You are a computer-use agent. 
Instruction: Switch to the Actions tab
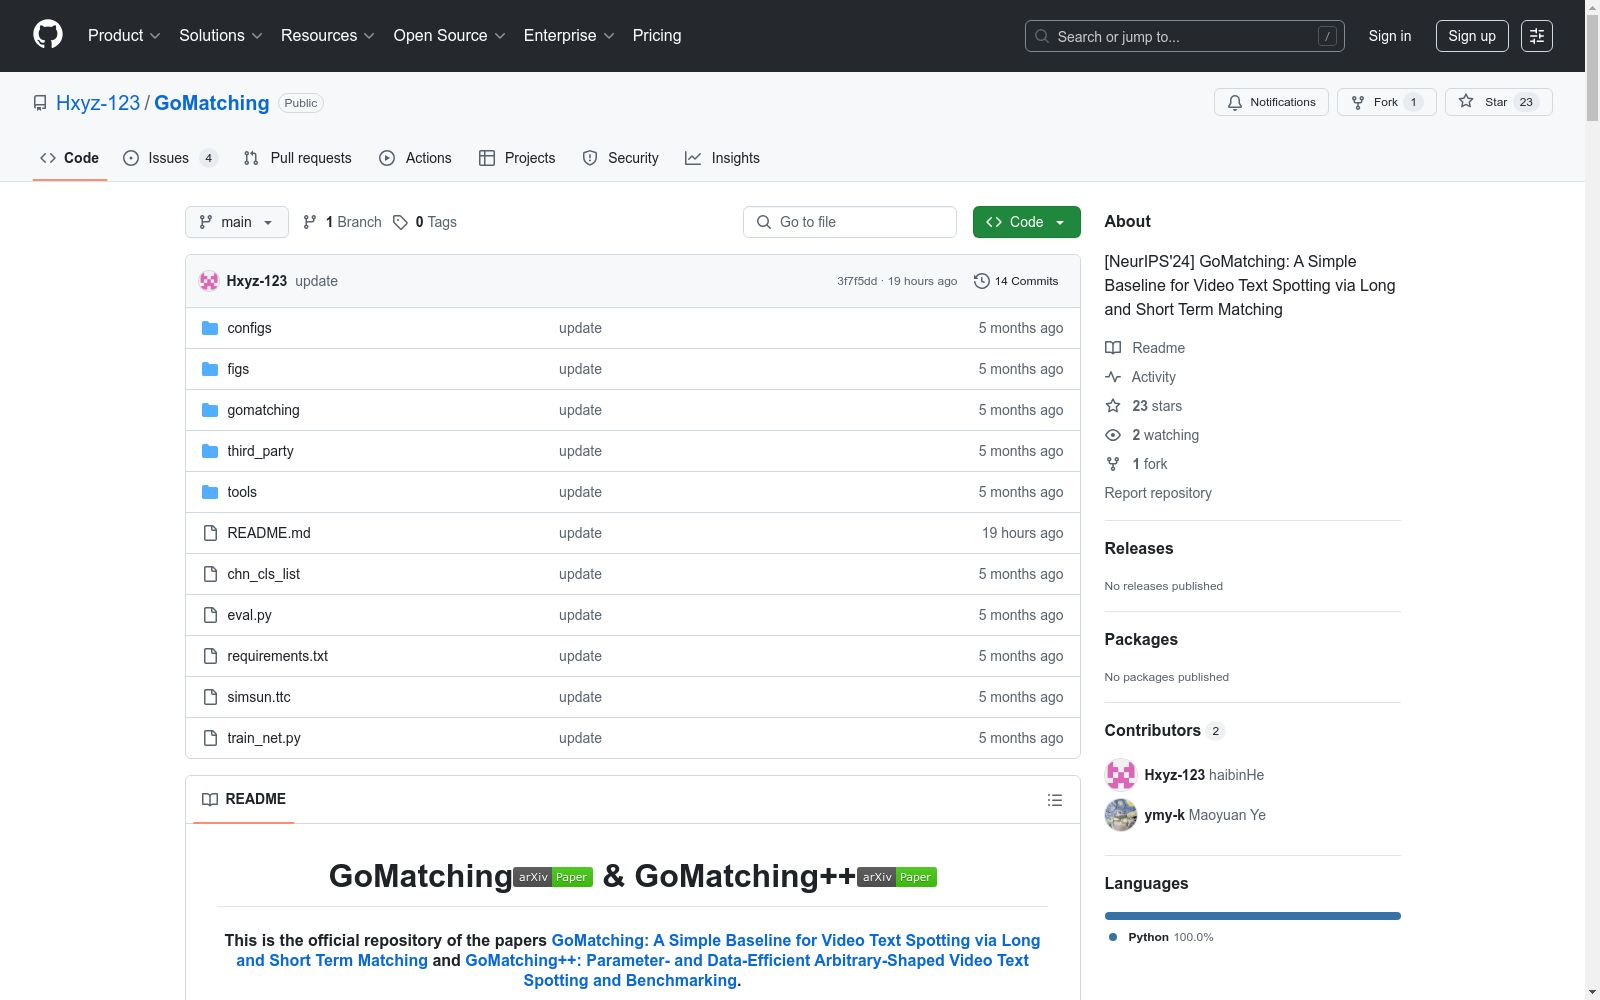[x=416, y=158]
